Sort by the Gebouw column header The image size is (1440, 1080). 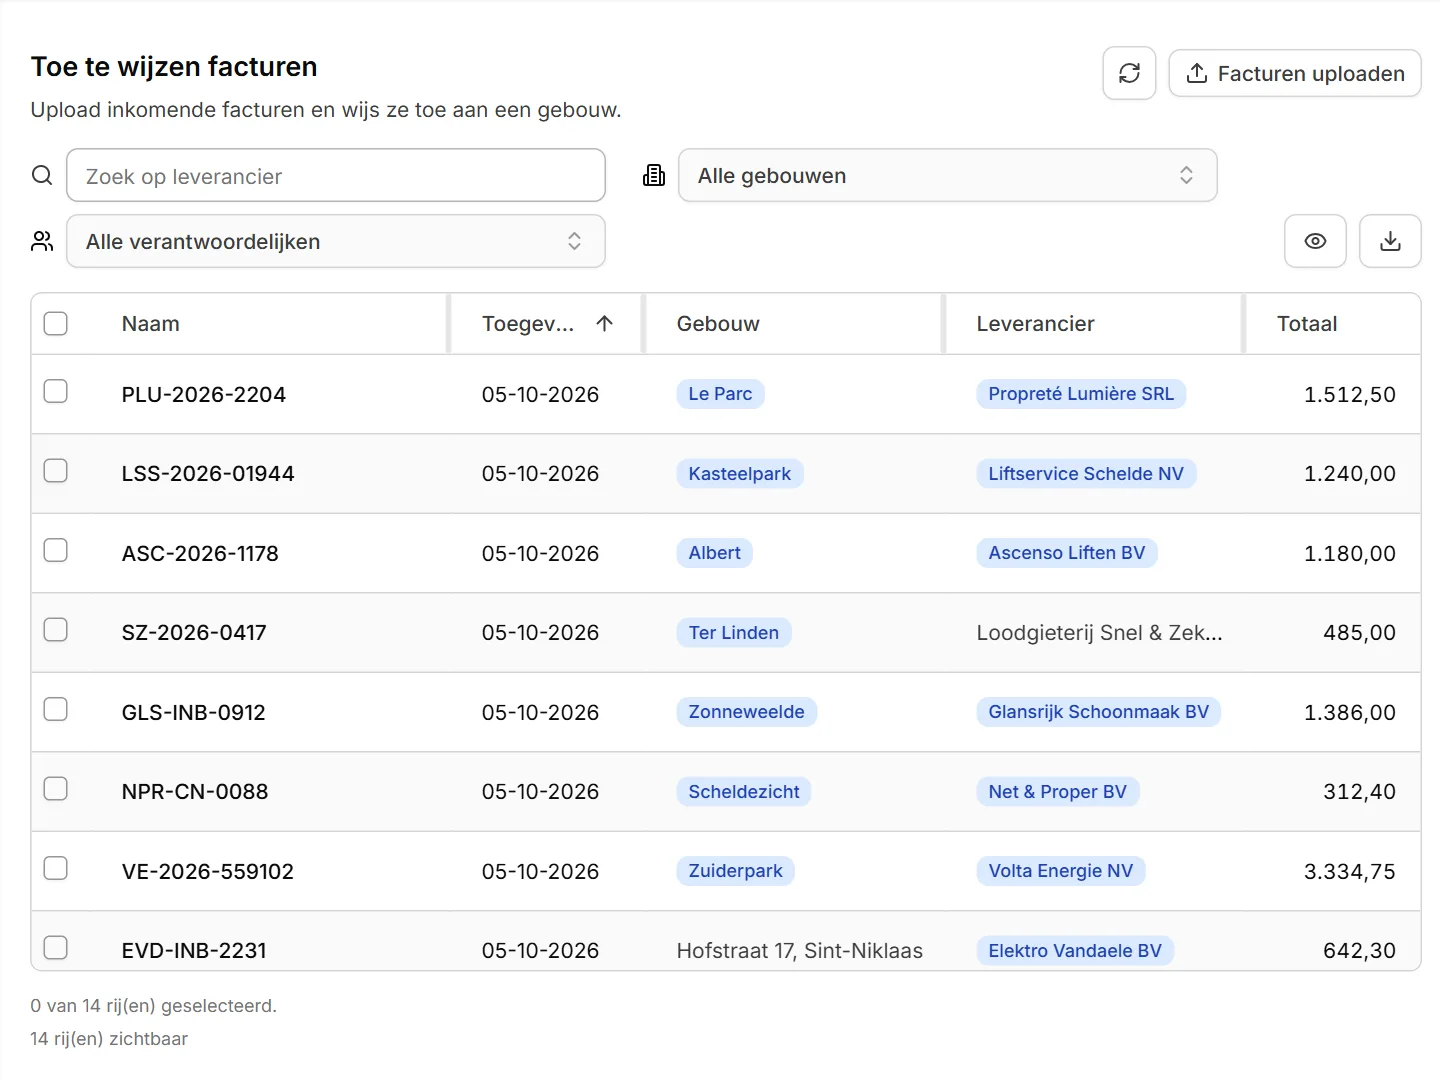(x=718, y=323)
